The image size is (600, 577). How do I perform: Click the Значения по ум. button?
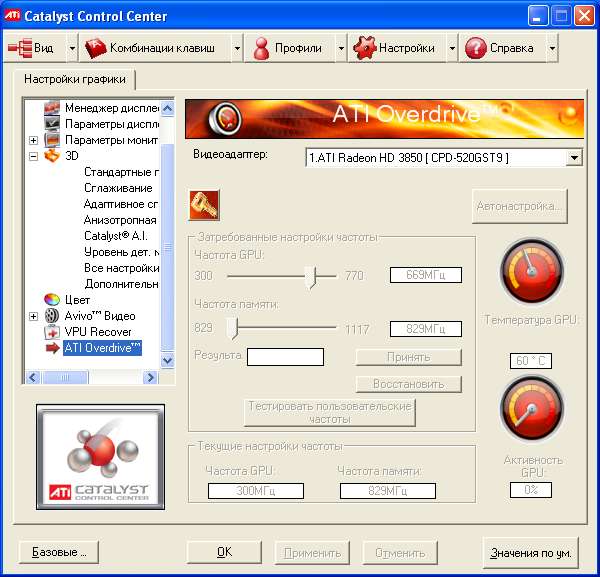pyautogui.click(x=530, y=553)
